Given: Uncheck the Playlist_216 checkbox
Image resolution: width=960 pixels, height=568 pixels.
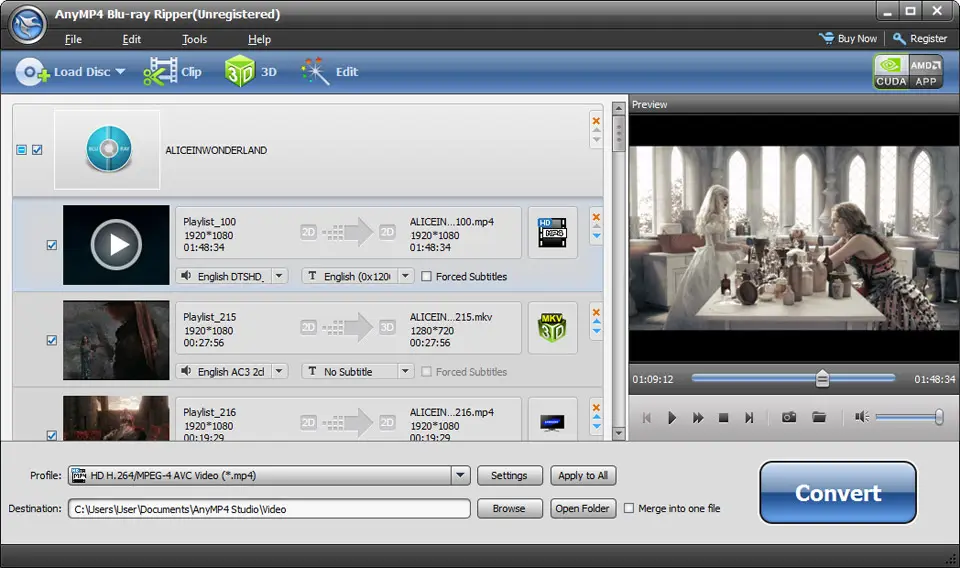Looking at the screenshot, I should pyautogui.click(x=52, y=435).
